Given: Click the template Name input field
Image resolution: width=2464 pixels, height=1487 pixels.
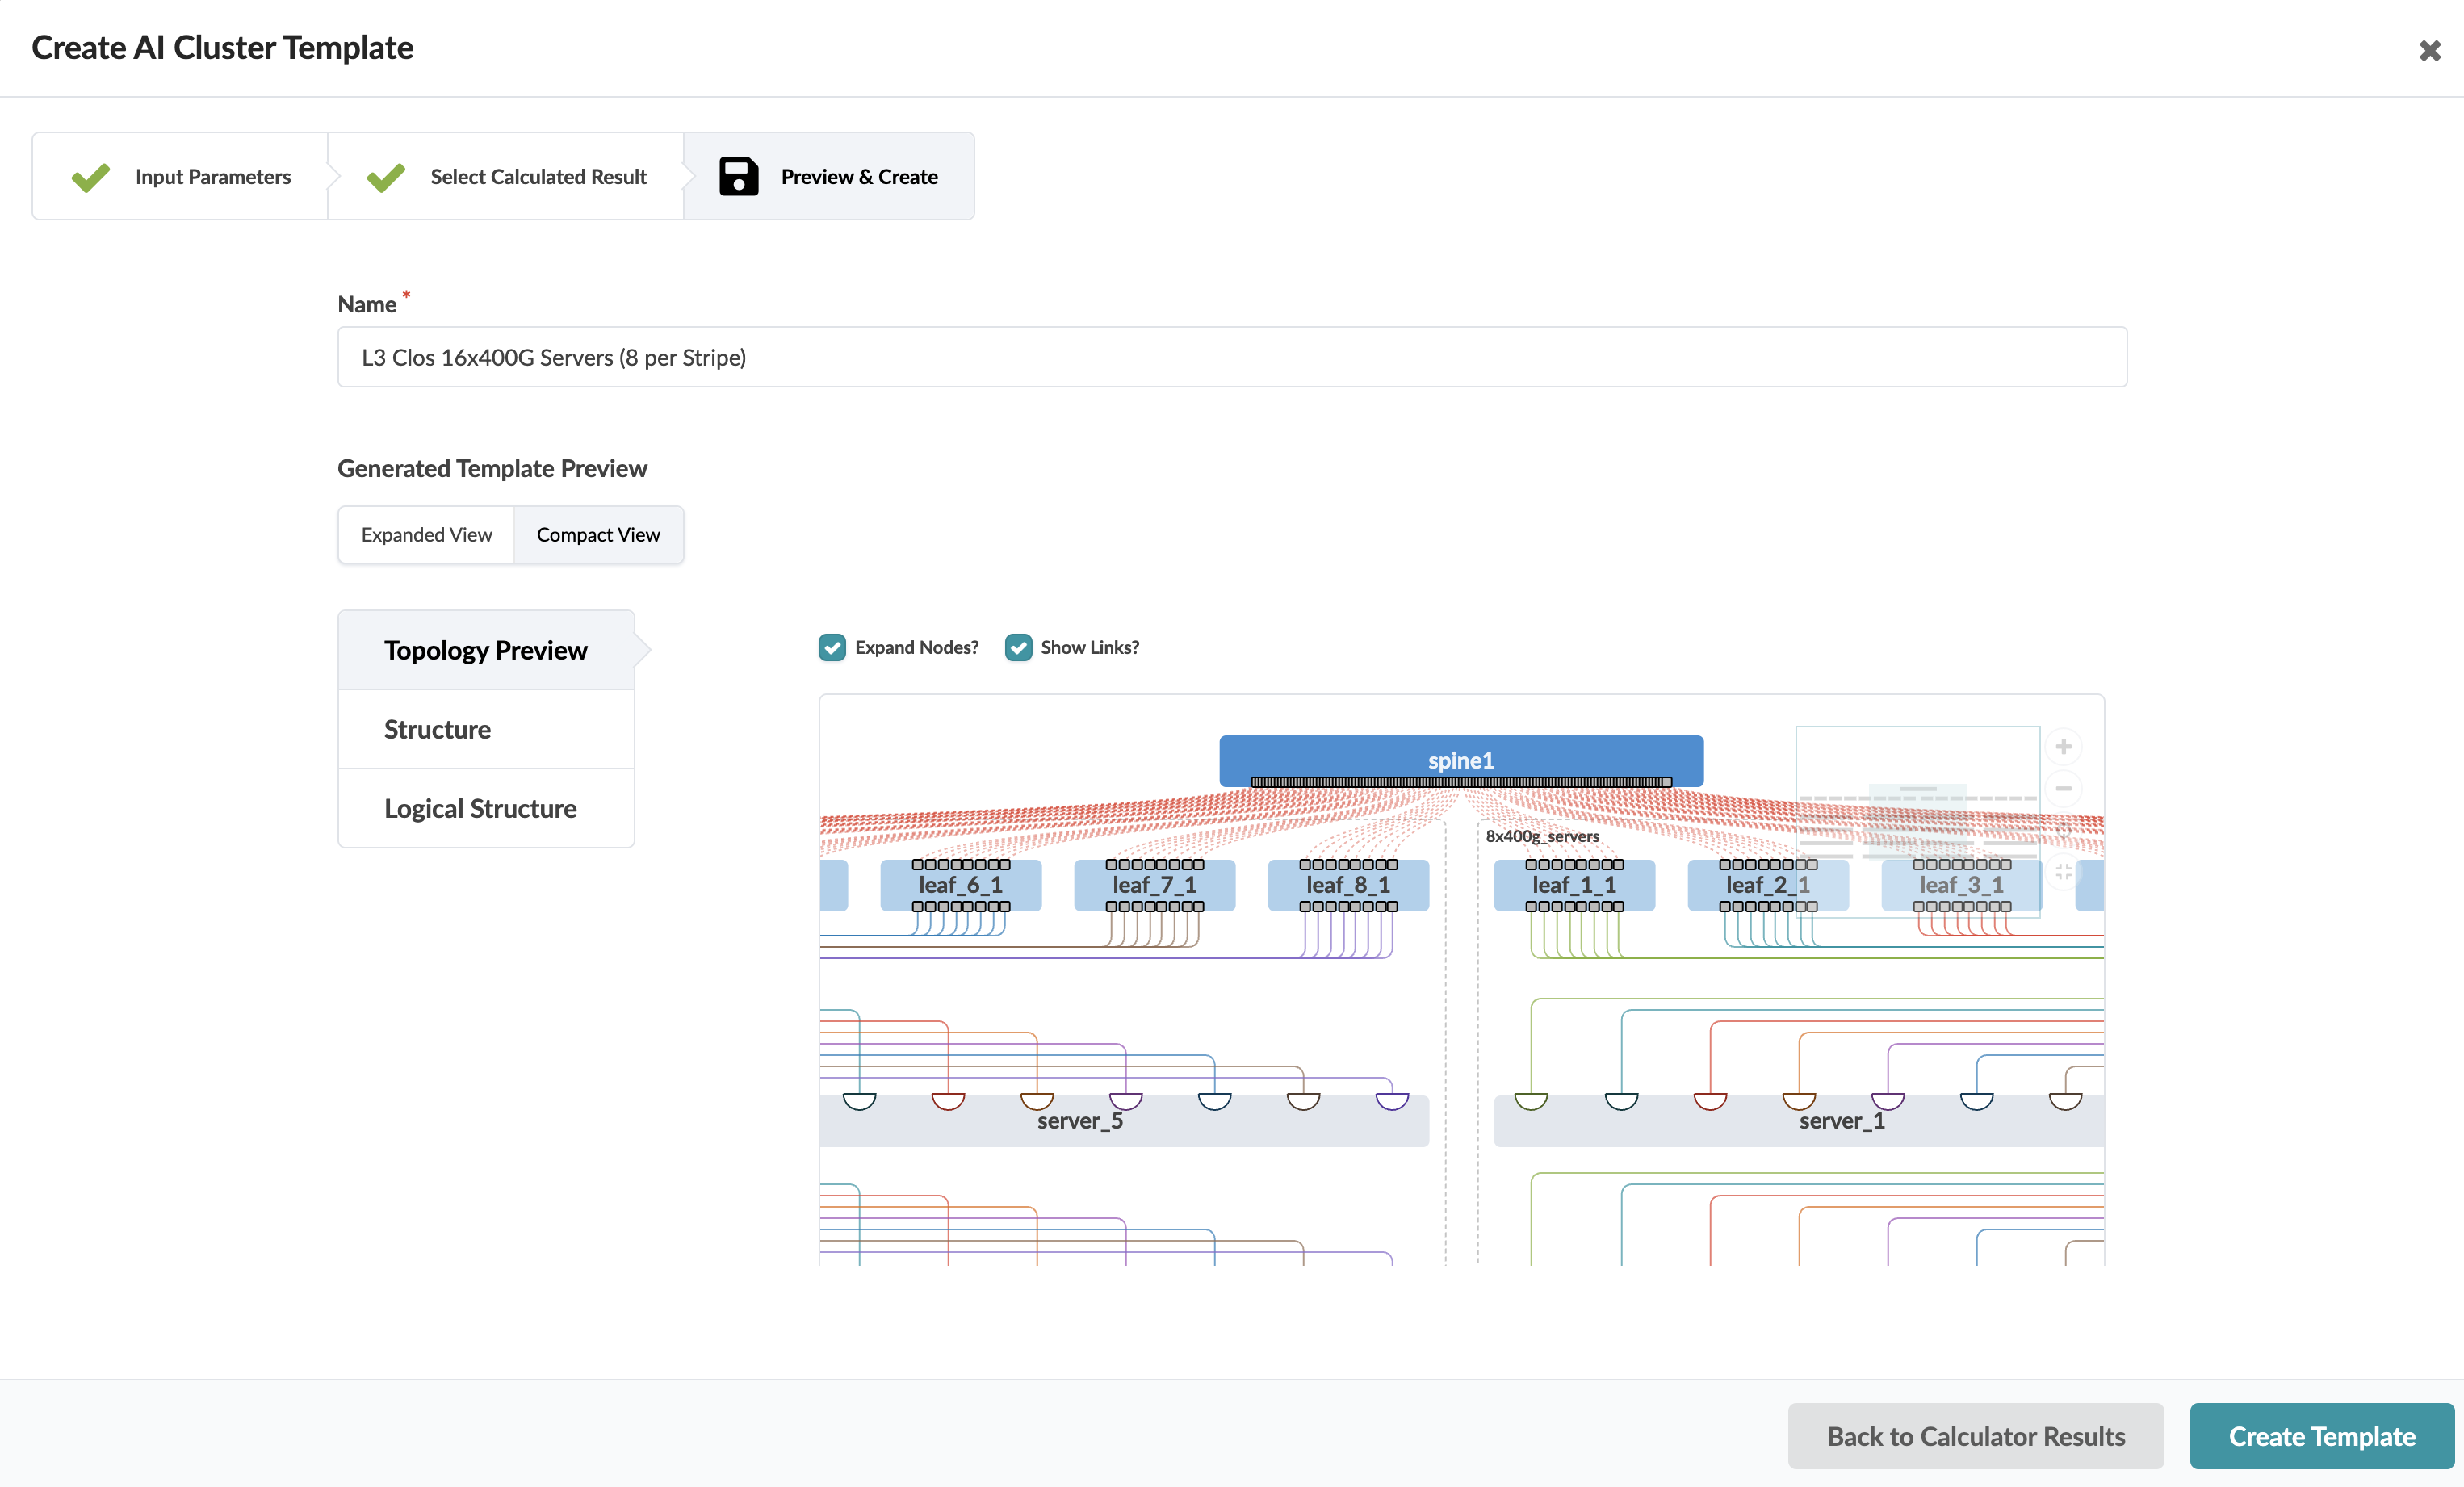Looking at the screenshot, I should tap(1231, 357).
